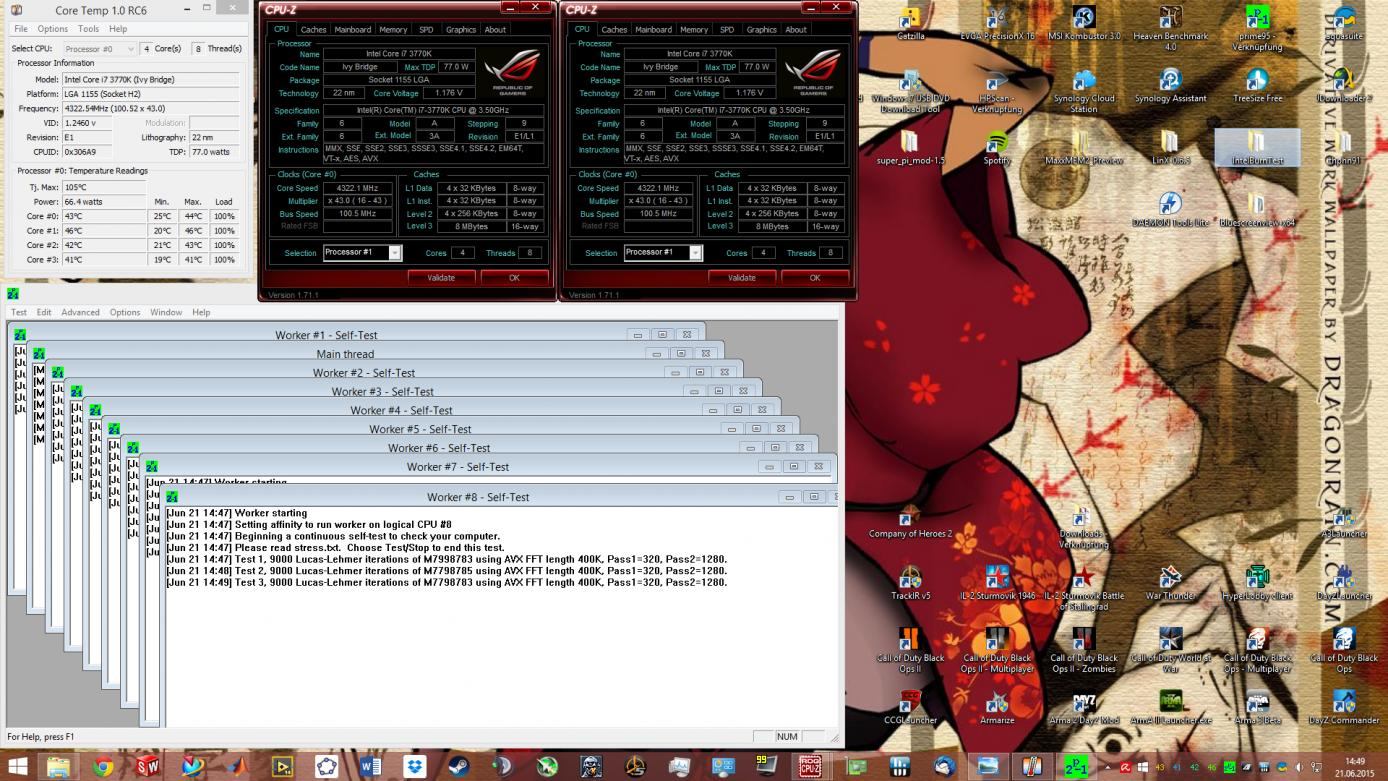This screenshot has width=1388, height=781.
Task: Open Prime95 Test menu
Action: pyautogui.click(x=19, y=312)
